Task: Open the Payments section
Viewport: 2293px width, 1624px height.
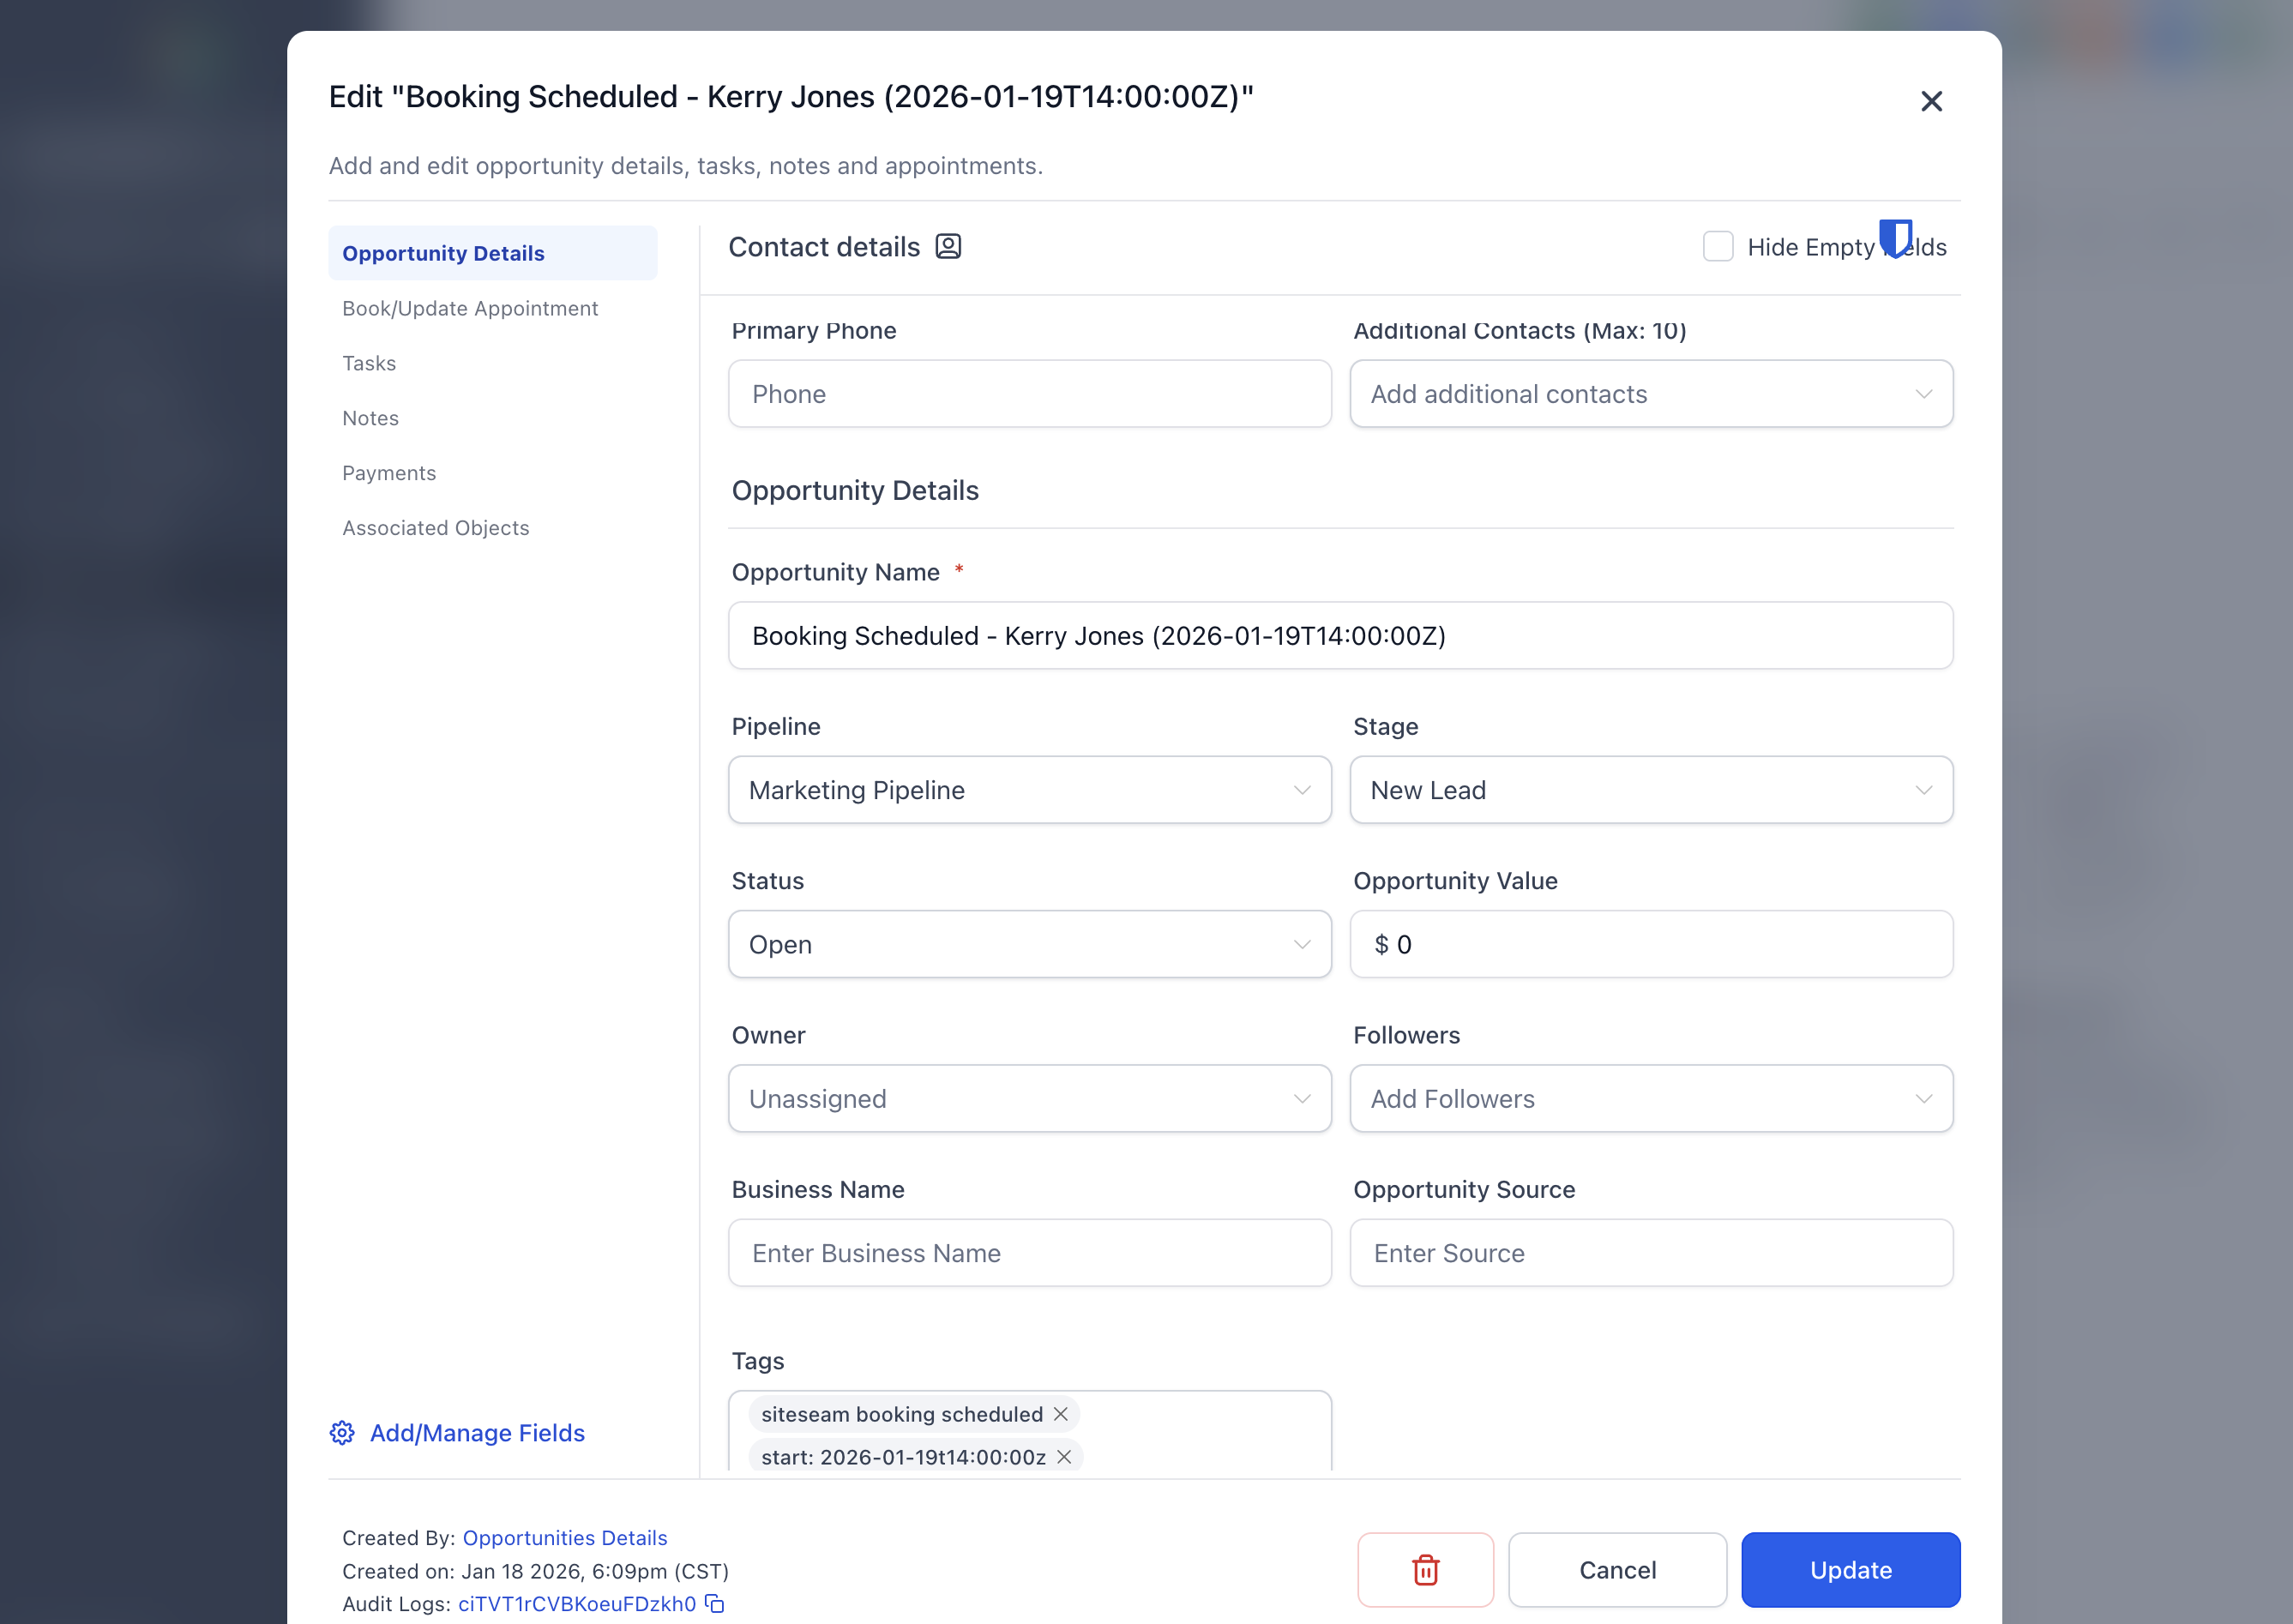Action: 389,473
